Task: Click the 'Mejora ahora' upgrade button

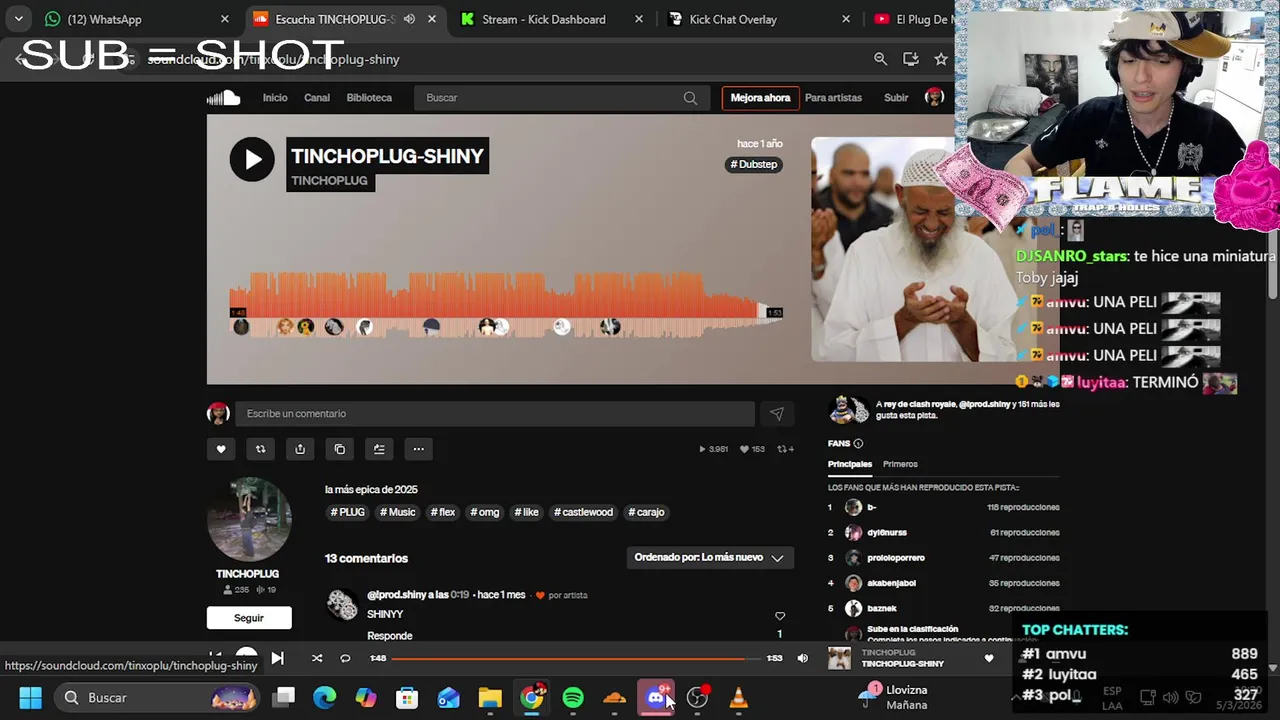Action: pyautogui.click(x=760, y=98)
